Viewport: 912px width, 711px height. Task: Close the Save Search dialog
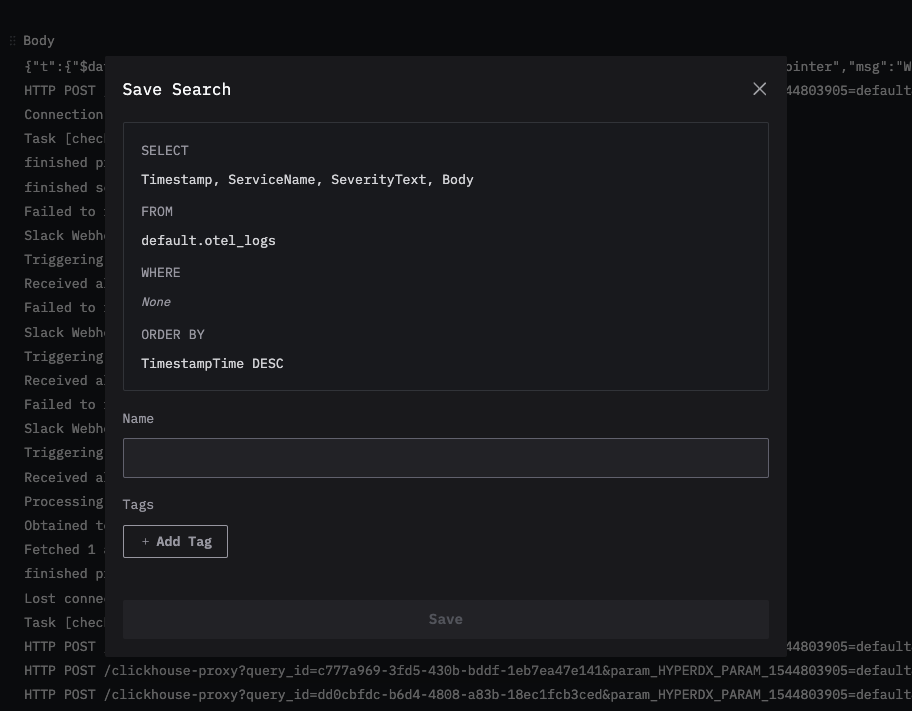759,89
